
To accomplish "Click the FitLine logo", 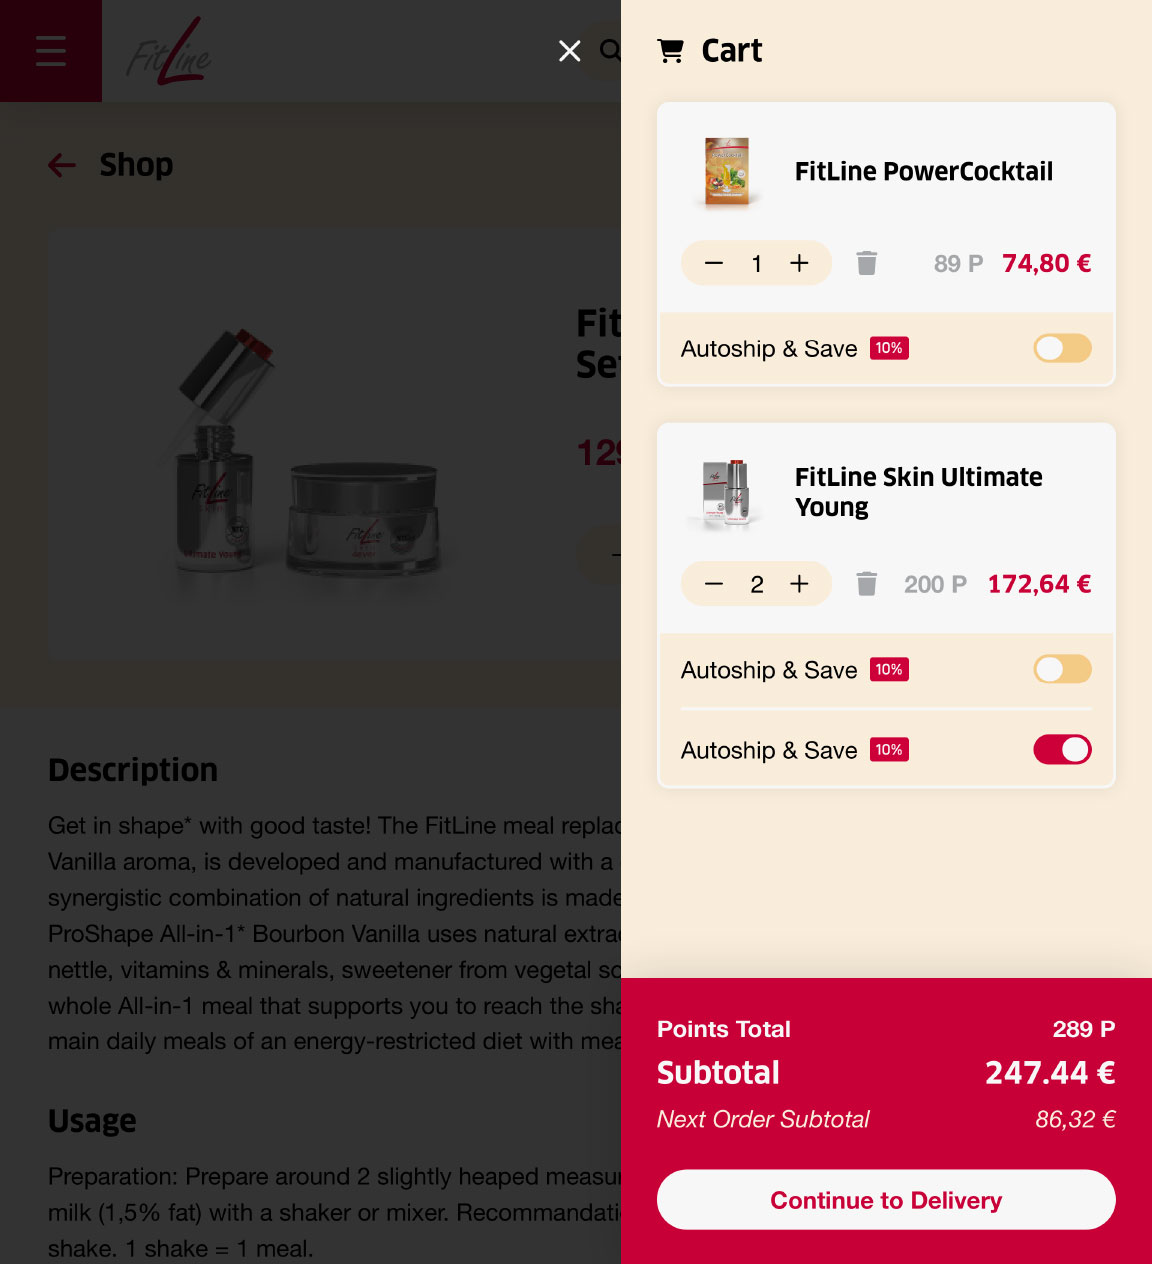I will click(x=168, y=51).
